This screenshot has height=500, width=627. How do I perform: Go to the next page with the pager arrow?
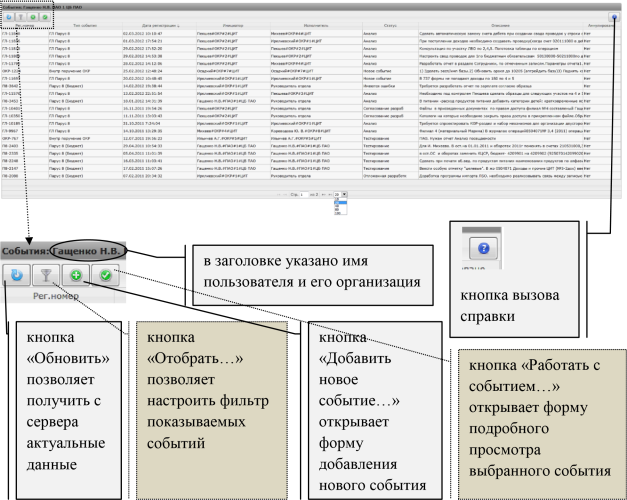point(324,194)
